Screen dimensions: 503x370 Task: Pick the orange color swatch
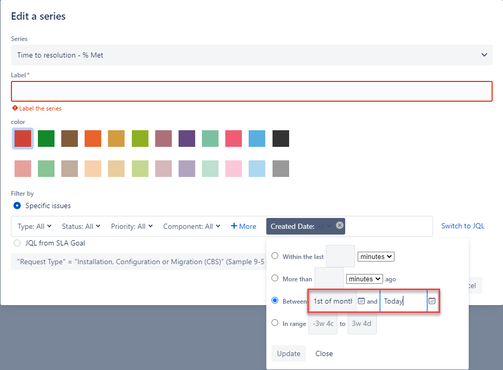93,138
